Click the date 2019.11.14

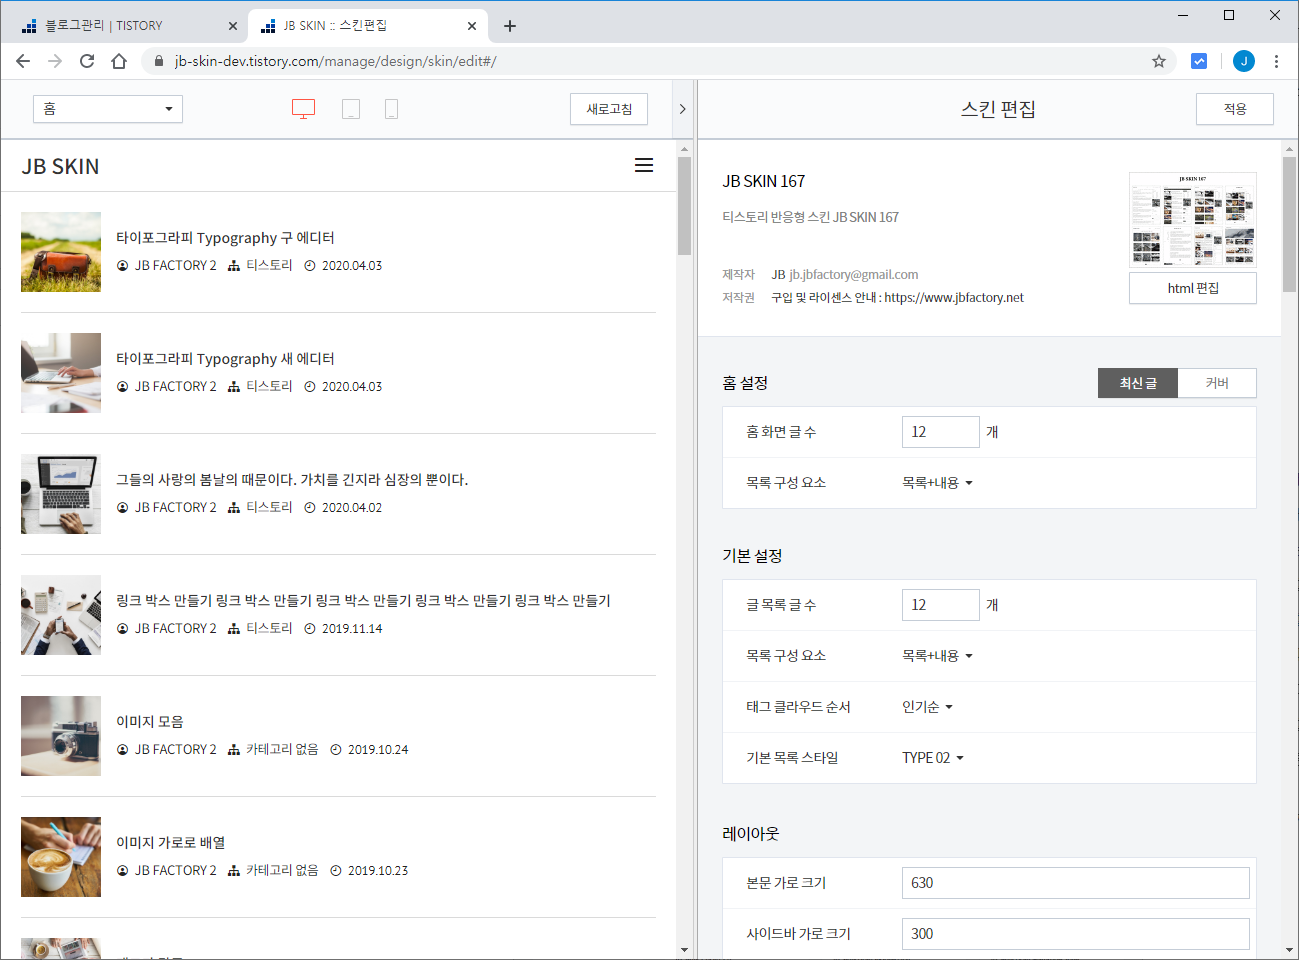pyautogui.click(x=352, y=628)
